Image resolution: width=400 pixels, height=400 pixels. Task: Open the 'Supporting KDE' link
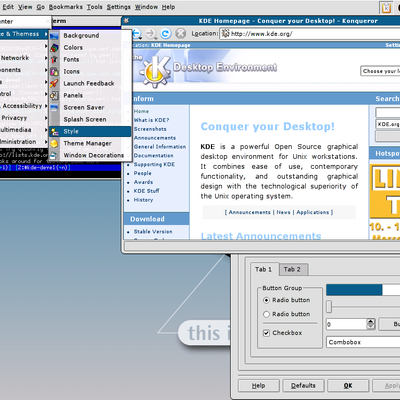click(154, 164)
